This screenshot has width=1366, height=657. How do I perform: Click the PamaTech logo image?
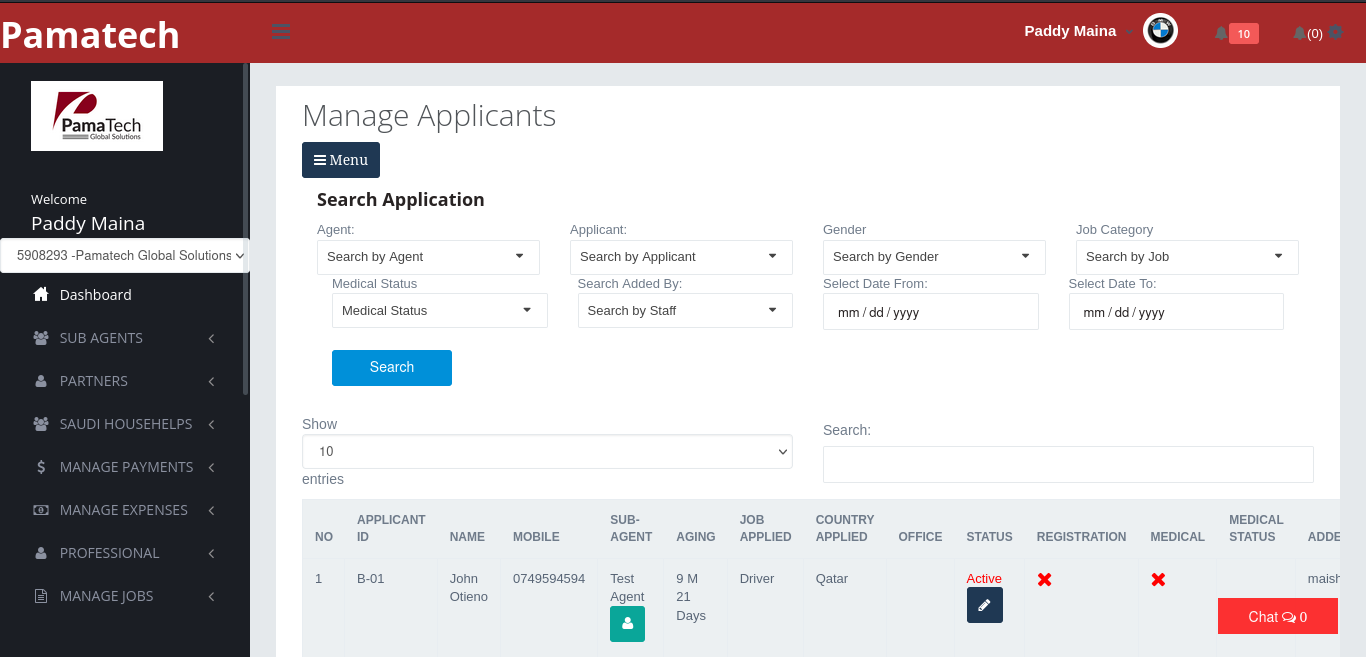(97, 116)
